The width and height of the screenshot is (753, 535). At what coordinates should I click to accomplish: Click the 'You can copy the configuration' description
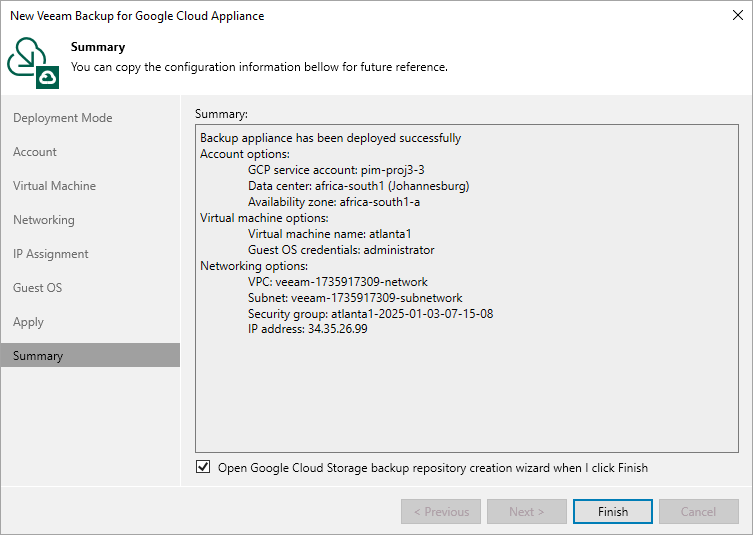[259, 67]
